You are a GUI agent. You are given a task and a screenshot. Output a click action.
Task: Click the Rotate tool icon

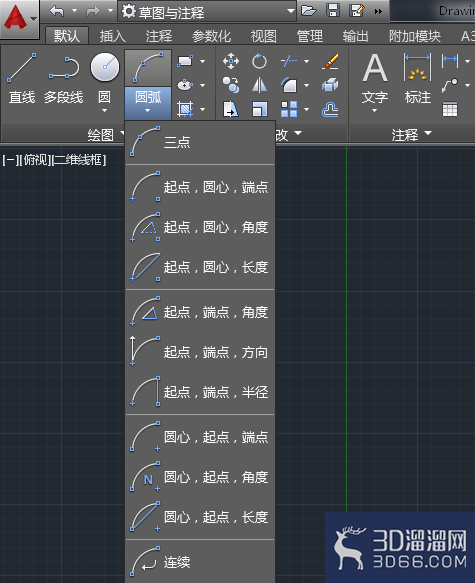tap(259, 61)
